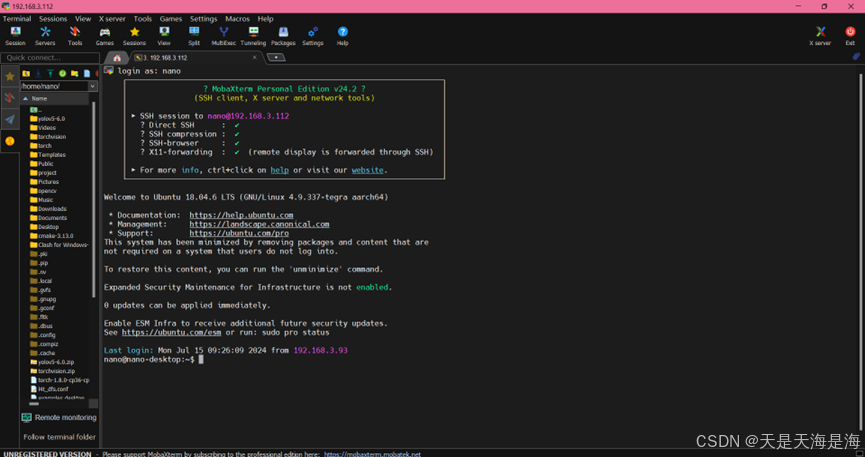865x457 pixels.
Task: Enable MultiExec mode from the toolbar
Action: pos(223,36)
